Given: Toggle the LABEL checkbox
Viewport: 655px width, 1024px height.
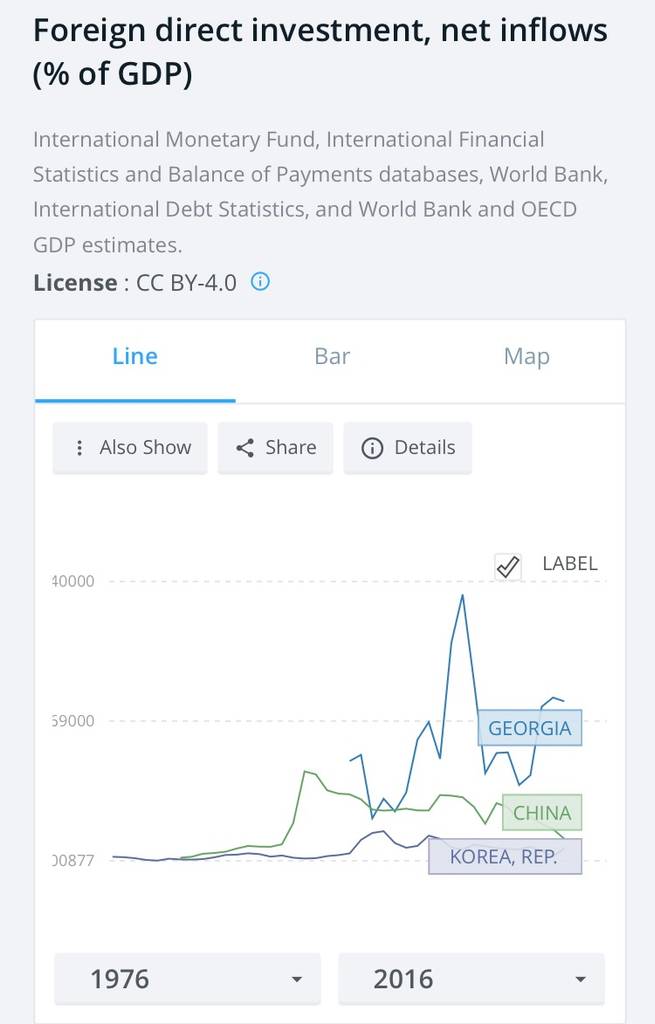Looking at the screenshot, I should (x=507, y=566).
